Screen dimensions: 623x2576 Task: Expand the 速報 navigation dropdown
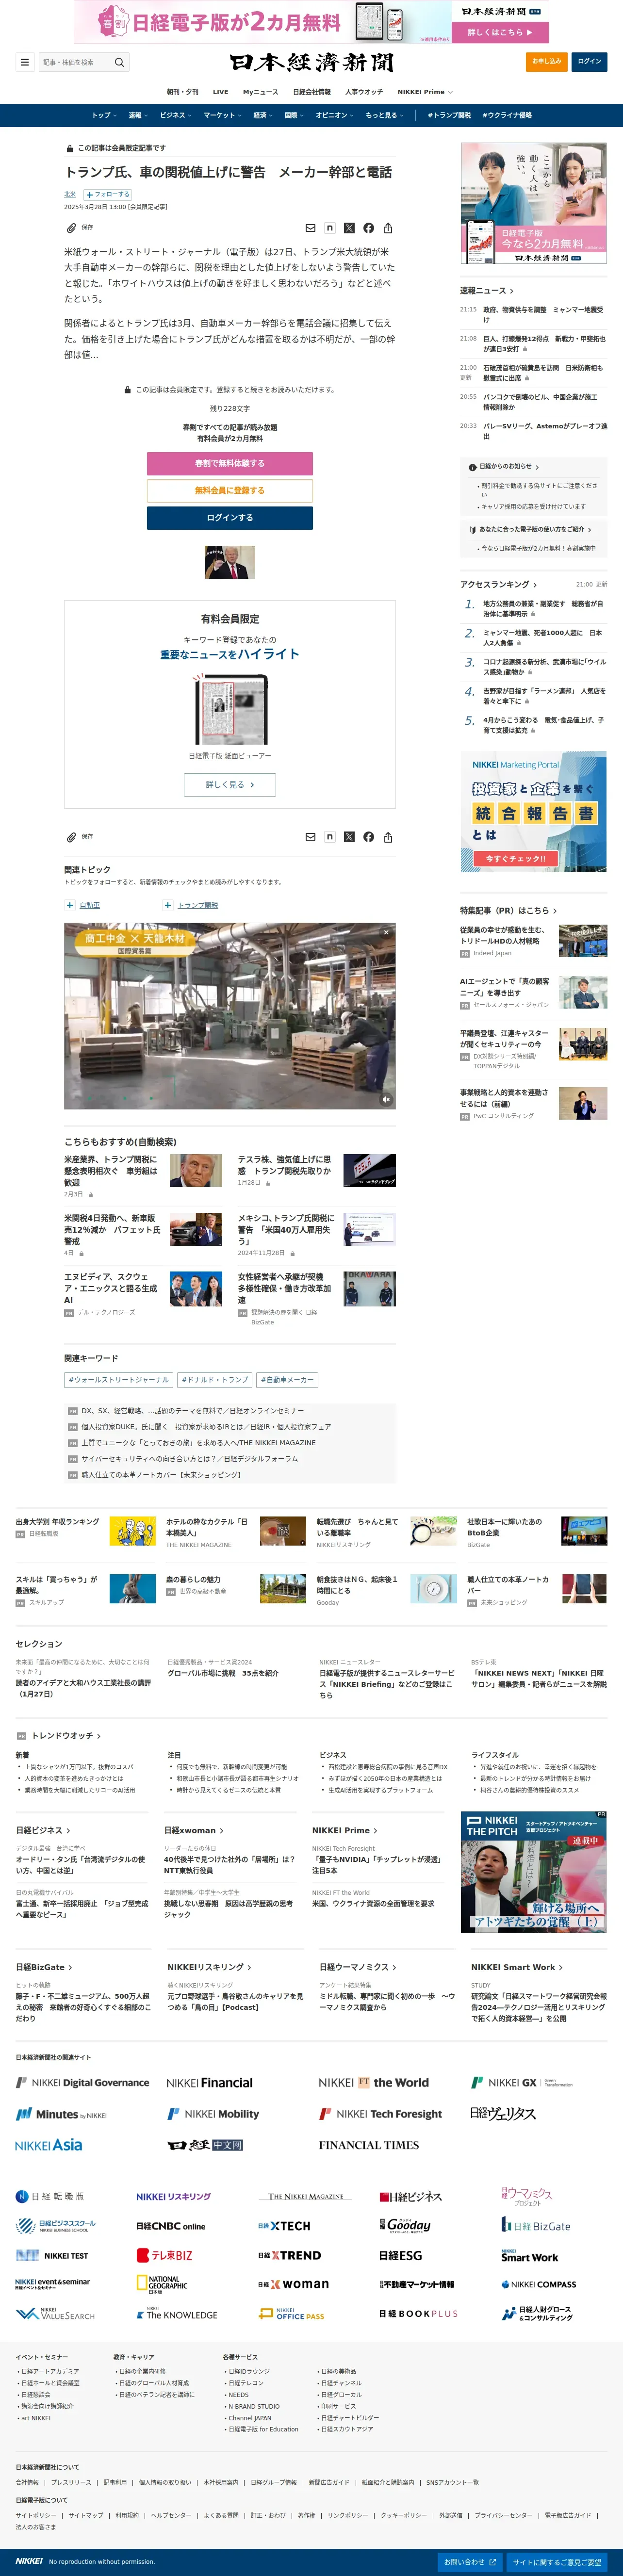(138, 115)
